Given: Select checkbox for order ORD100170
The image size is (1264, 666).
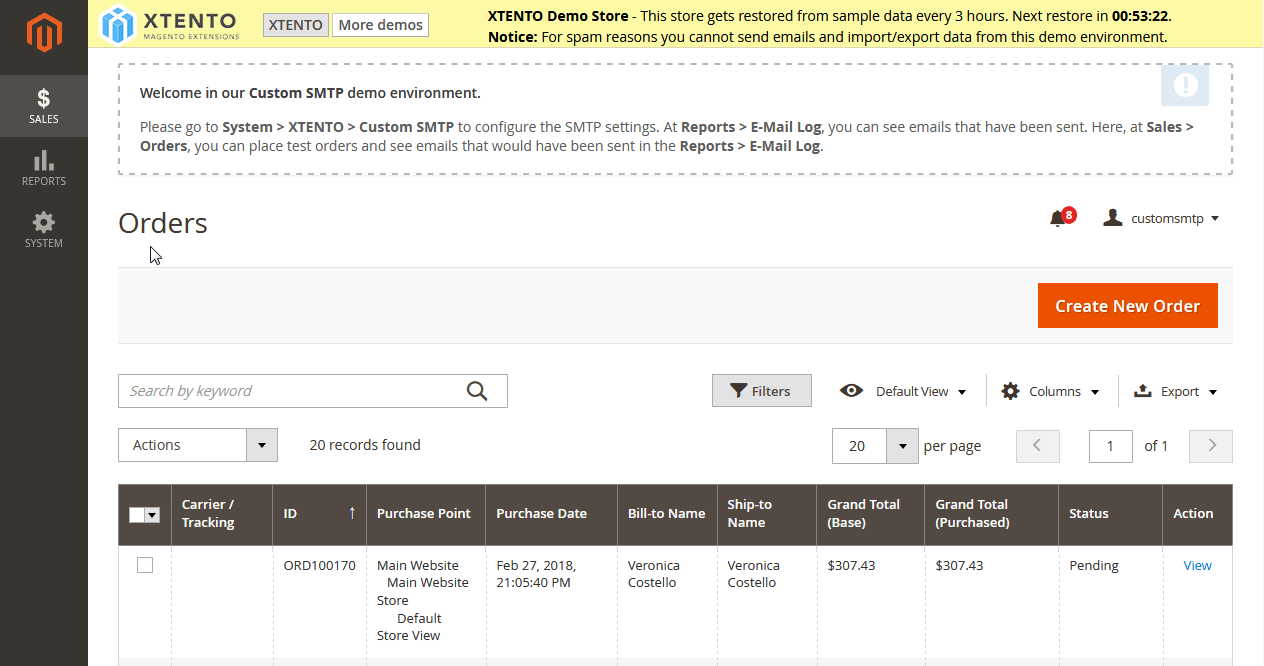Looking at the screenshot, I should 145,565.
